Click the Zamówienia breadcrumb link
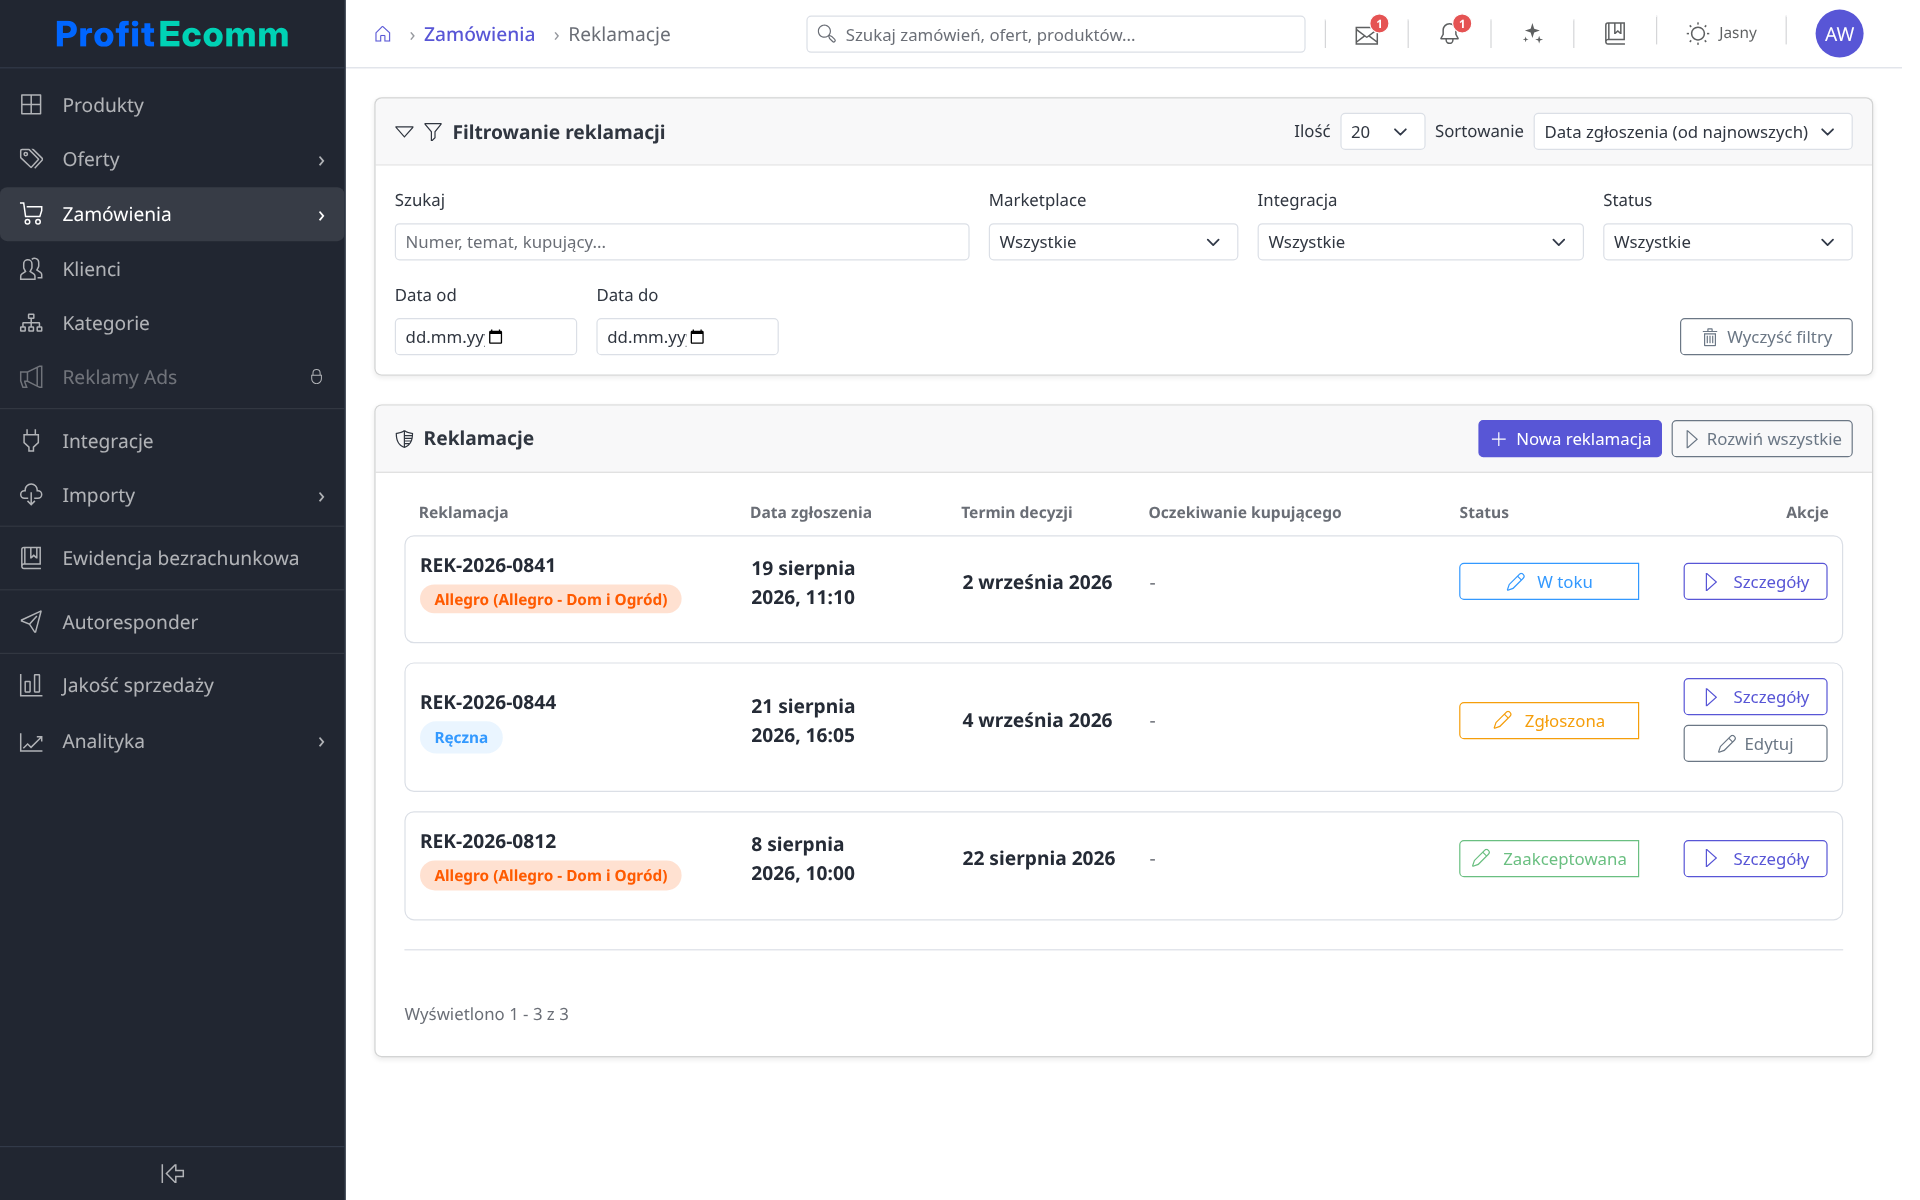This screenshot has width=1920, height=1200. pyautogui.click(x=479, y=34)
